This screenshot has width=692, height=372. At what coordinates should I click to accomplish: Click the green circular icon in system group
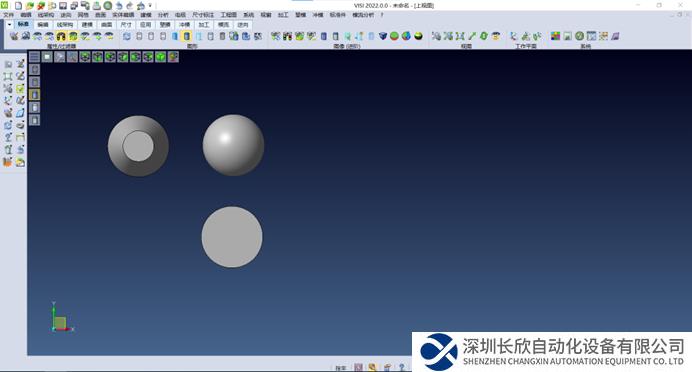[x=579, y=36]
